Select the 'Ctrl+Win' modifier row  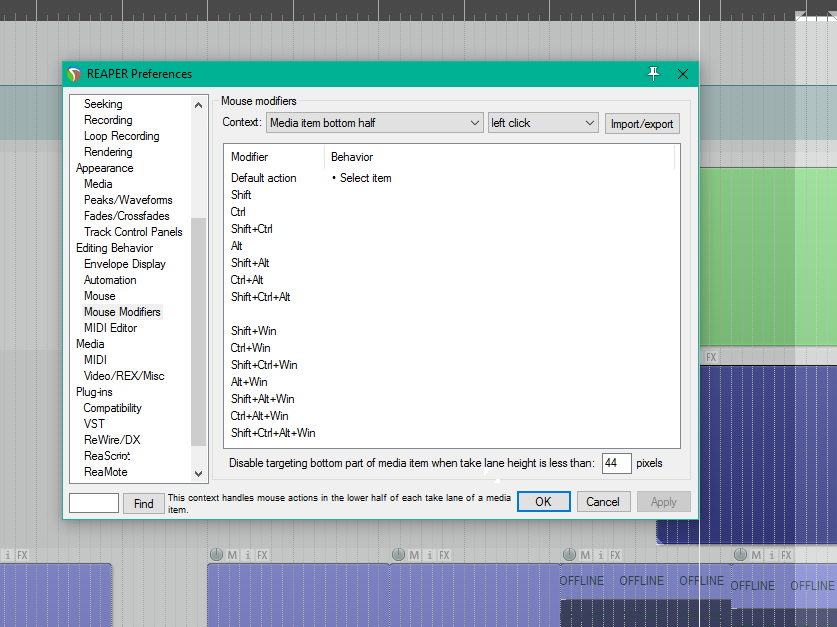(x=250, y=348)
